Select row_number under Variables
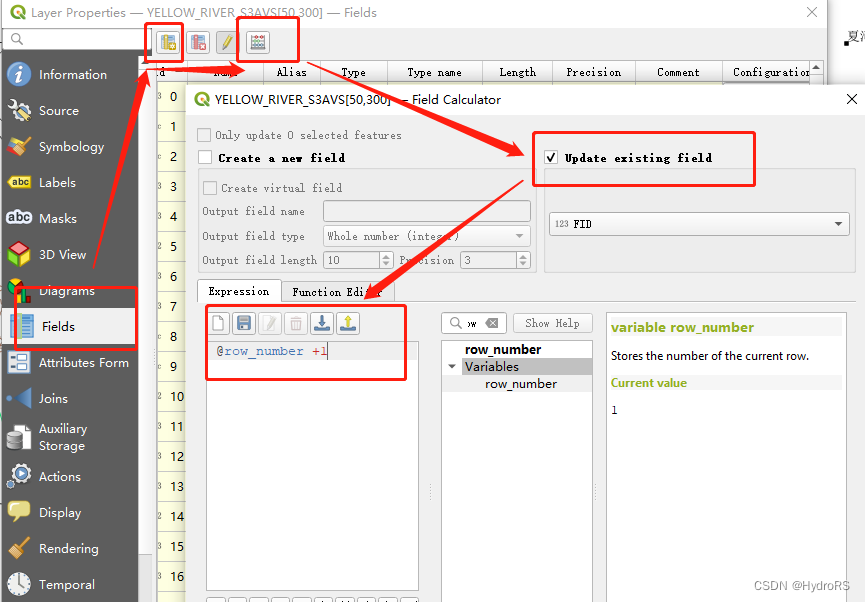Screen dimensions: 865x602 pos(521,384)
